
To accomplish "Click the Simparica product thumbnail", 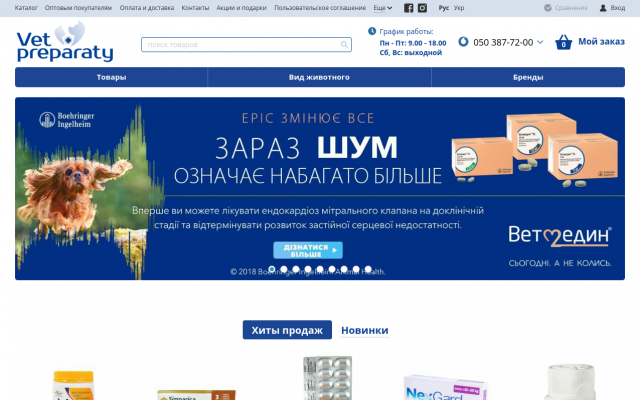I will [196, 395].
